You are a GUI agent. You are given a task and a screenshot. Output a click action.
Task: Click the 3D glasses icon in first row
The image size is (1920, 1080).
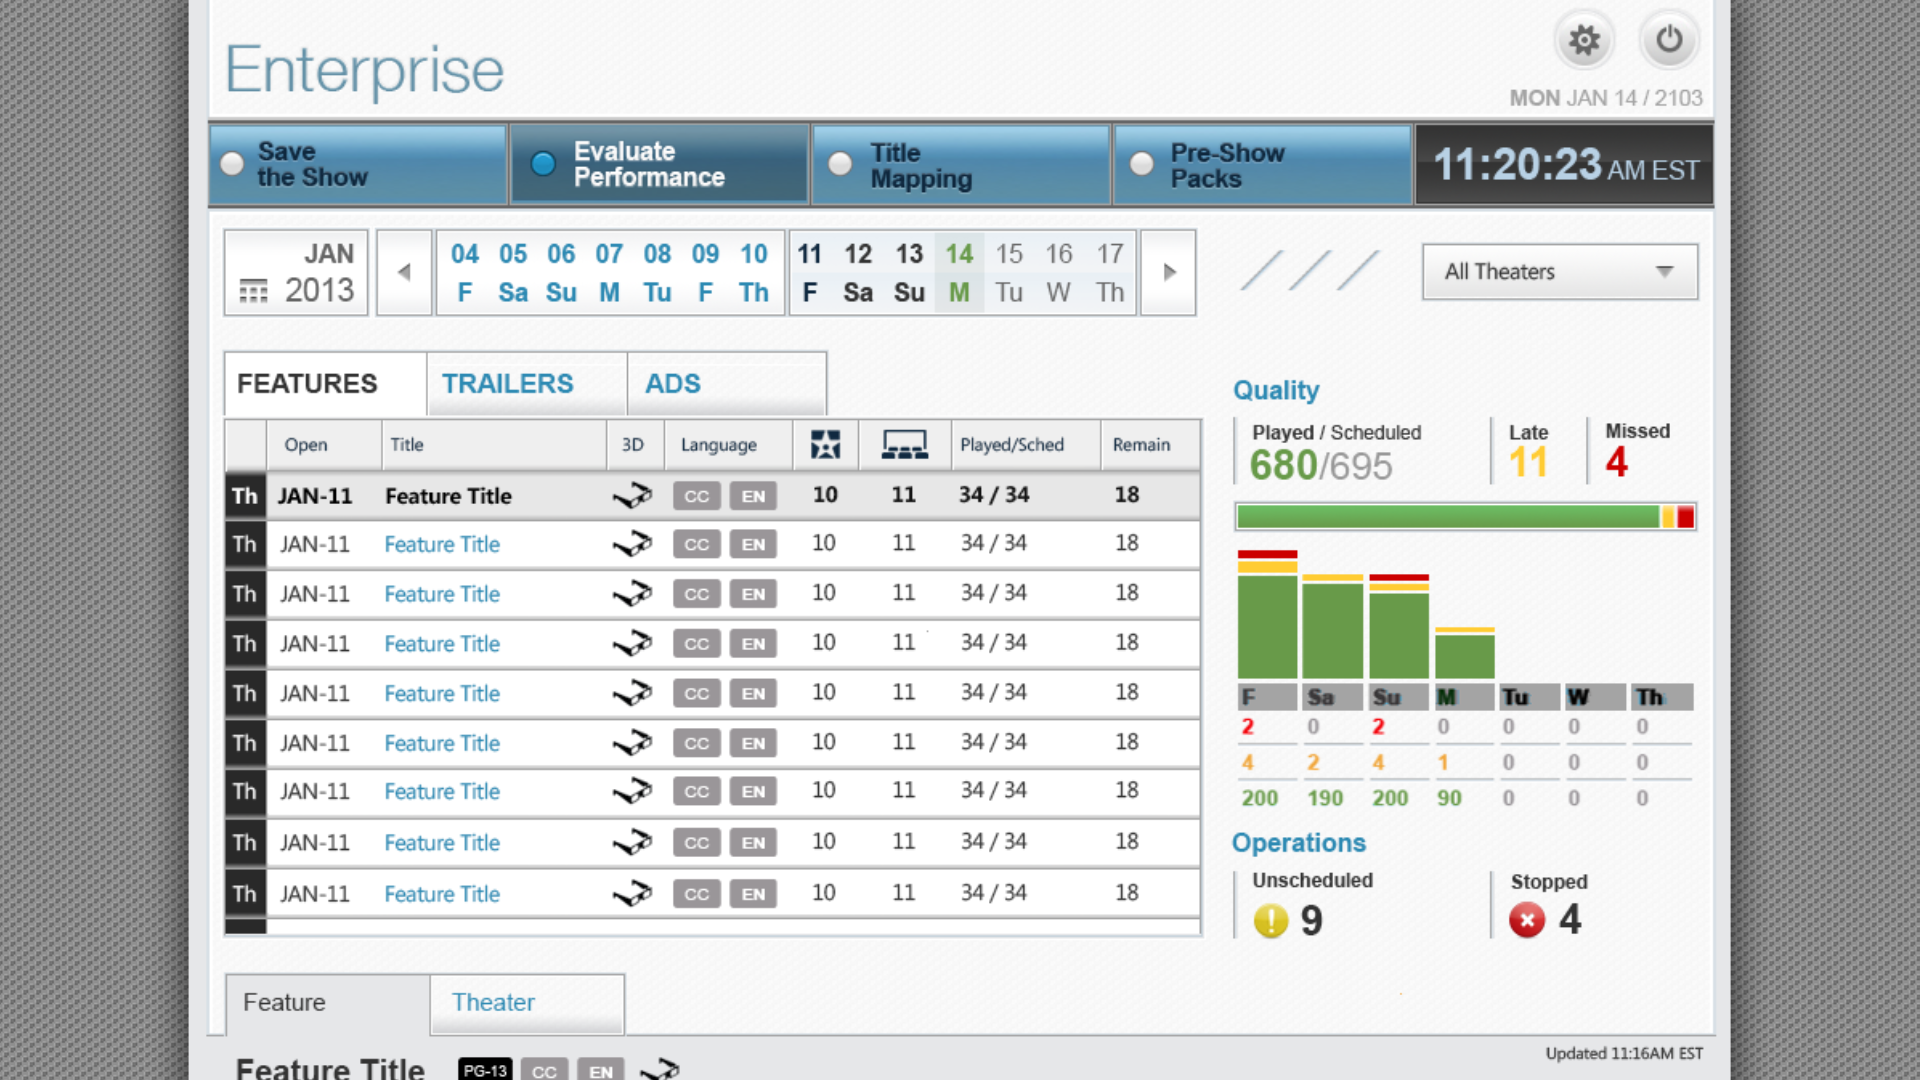click(632, 496)
